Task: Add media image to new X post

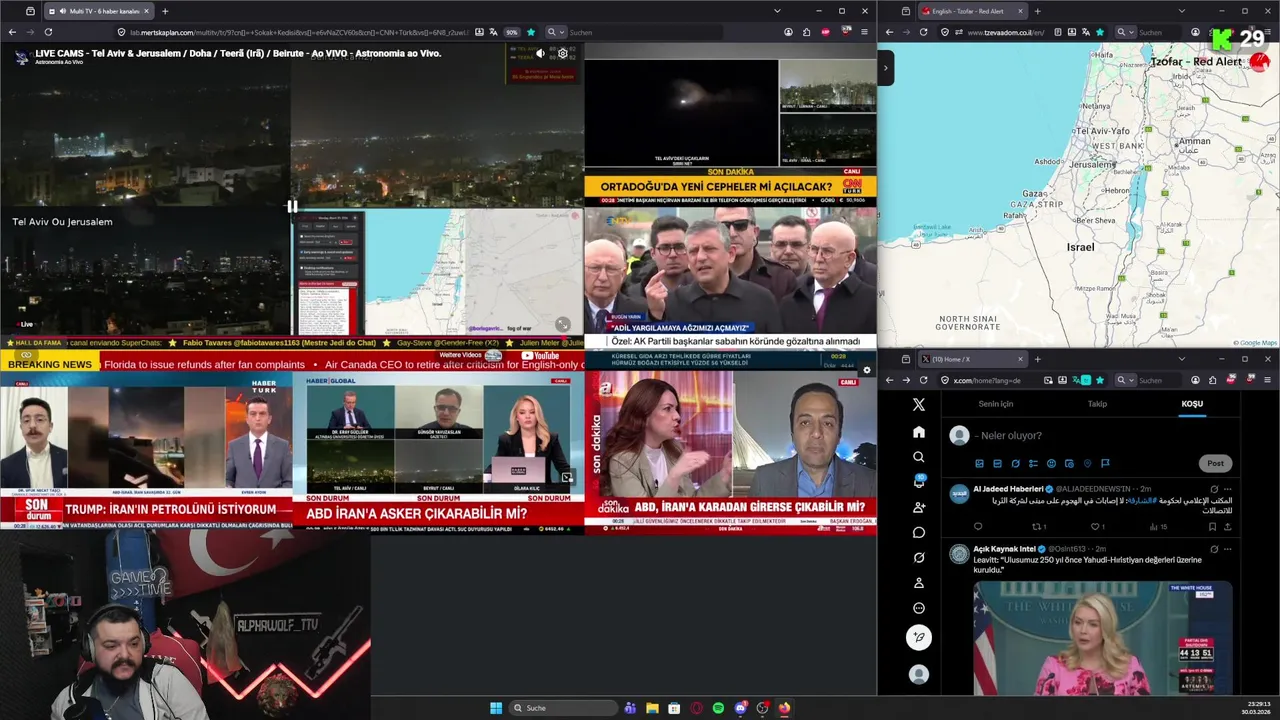Action: (x=979, y=463)
